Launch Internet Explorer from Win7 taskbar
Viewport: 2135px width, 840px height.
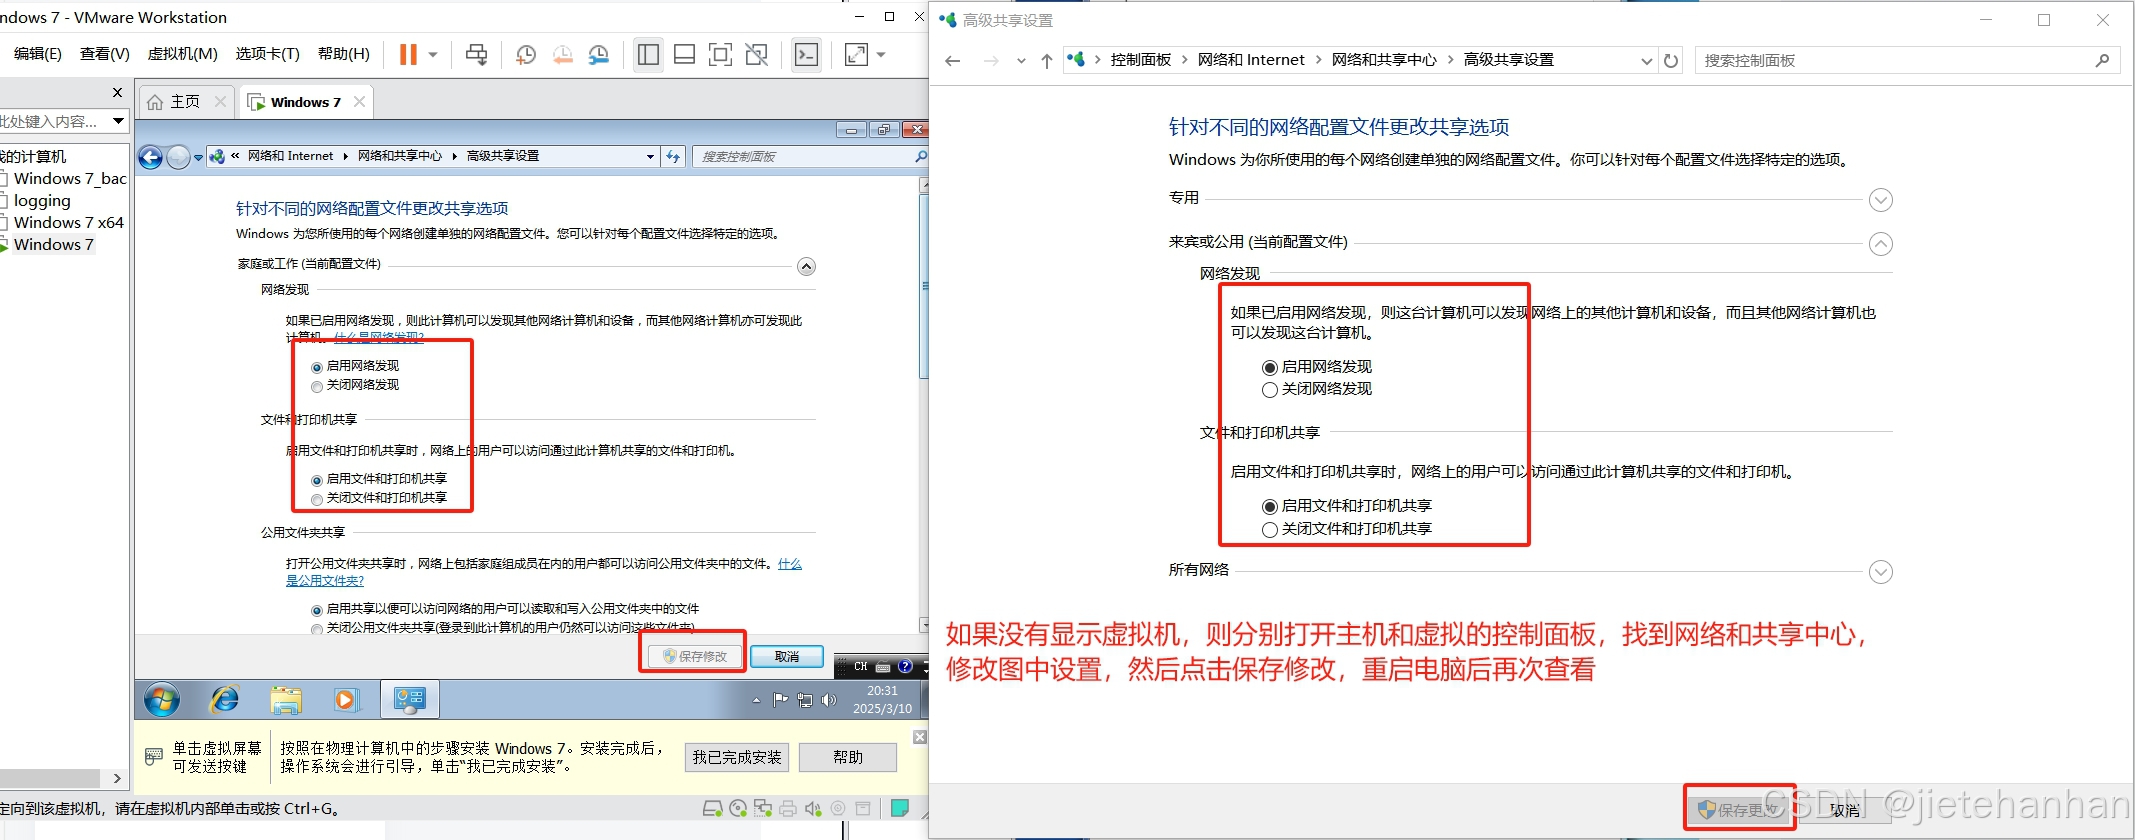(x=224, y=699)
